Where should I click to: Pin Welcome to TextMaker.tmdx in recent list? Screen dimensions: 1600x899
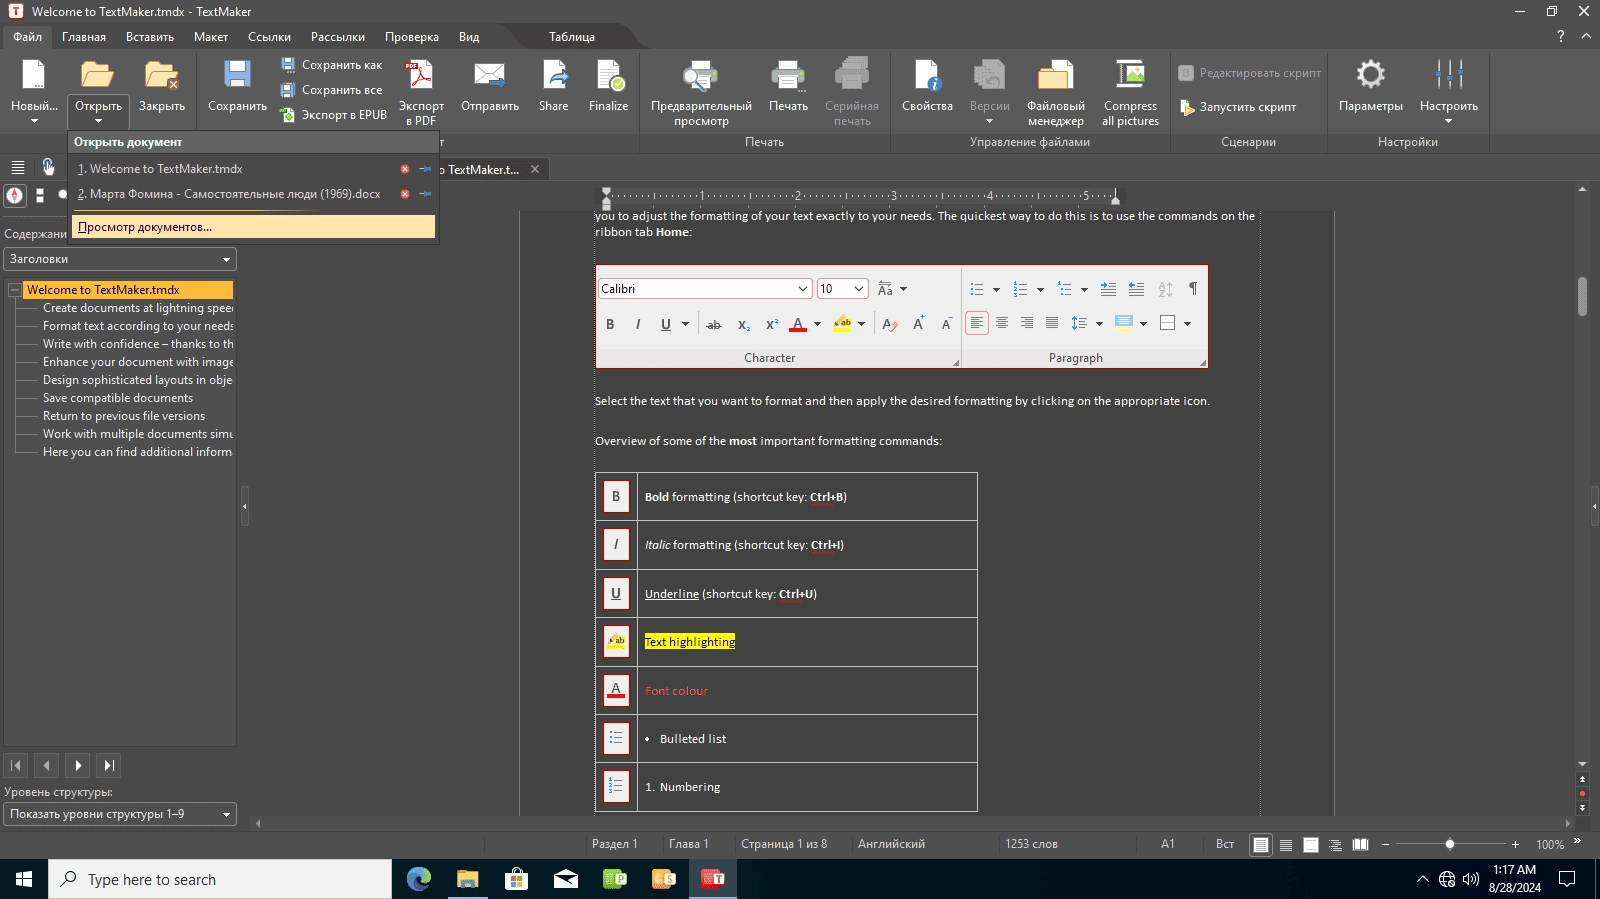pyautogui.click(x=425, y=169)
